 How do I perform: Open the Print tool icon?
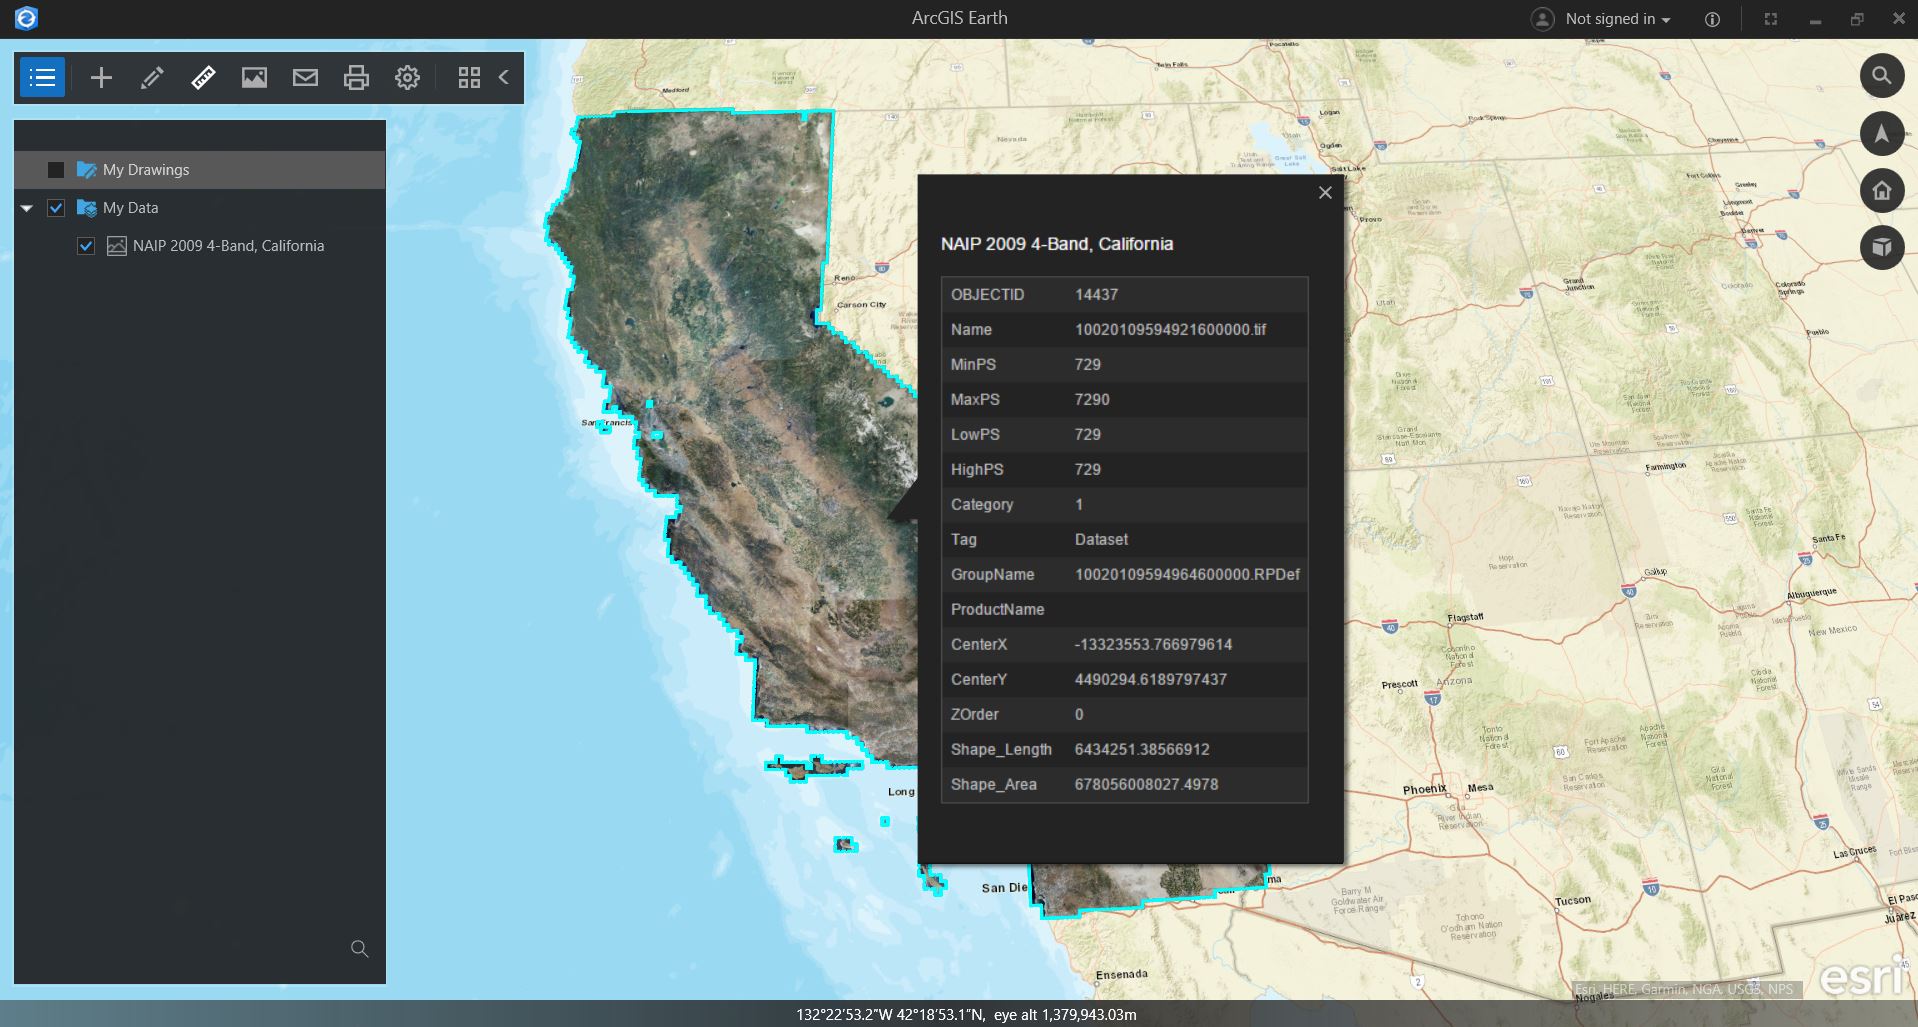point(356,77)
